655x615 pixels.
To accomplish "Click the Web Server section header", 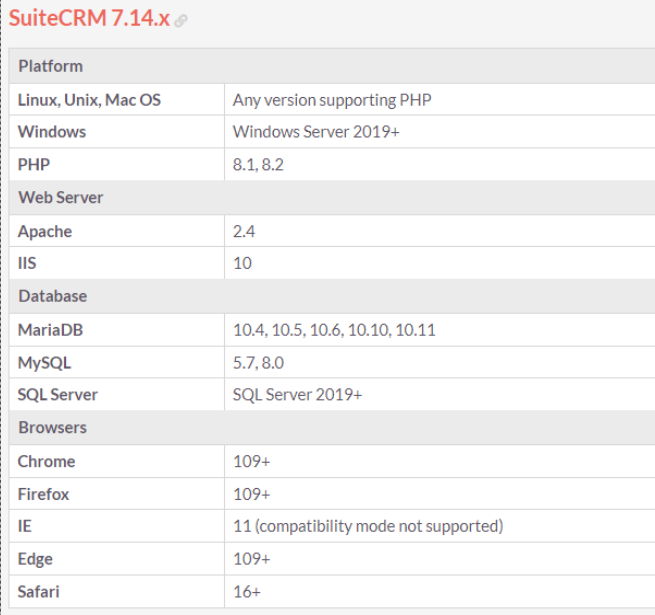I will click(61, 198).
